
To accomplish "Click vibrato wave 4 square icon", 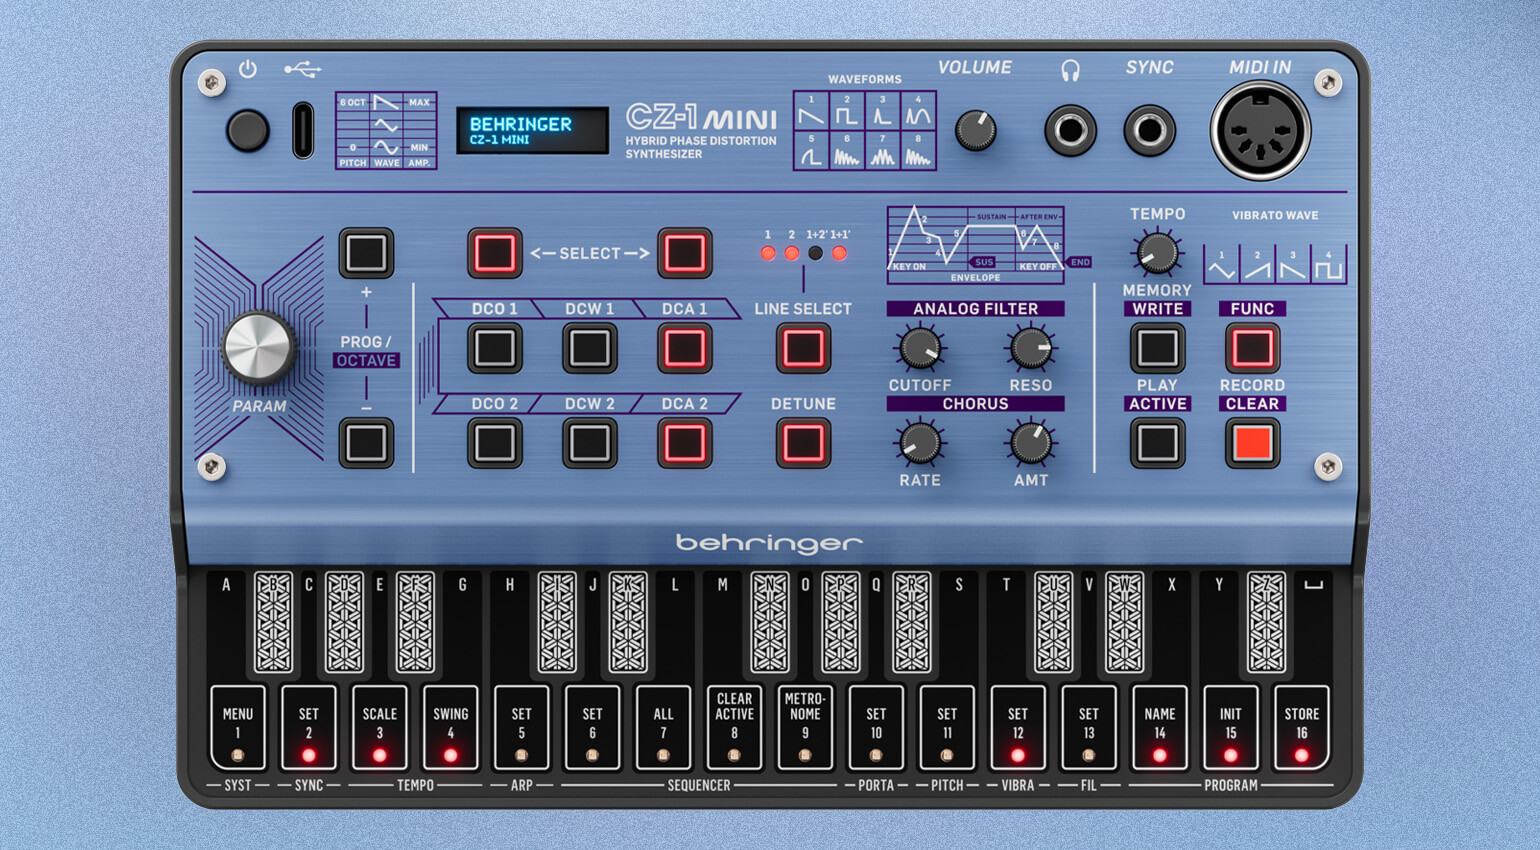I will click(1328, 267).
